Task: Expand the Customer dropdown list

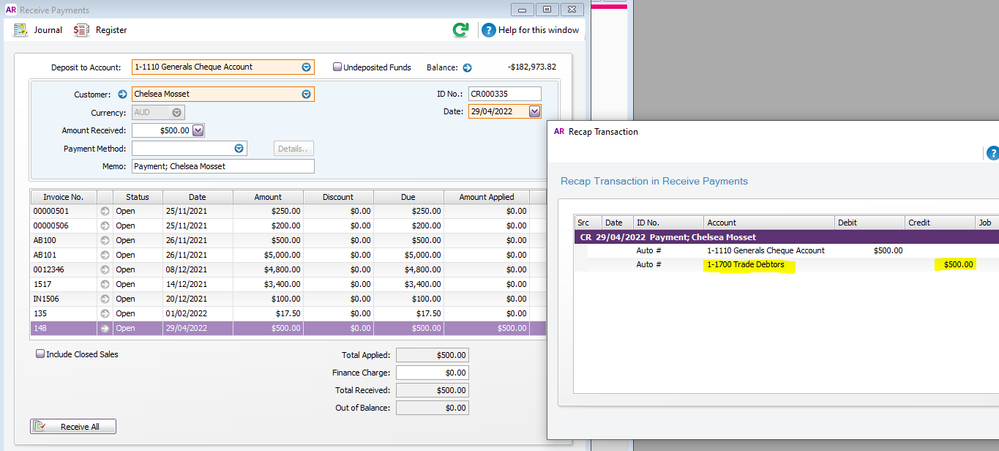Action: pos(306,94)
